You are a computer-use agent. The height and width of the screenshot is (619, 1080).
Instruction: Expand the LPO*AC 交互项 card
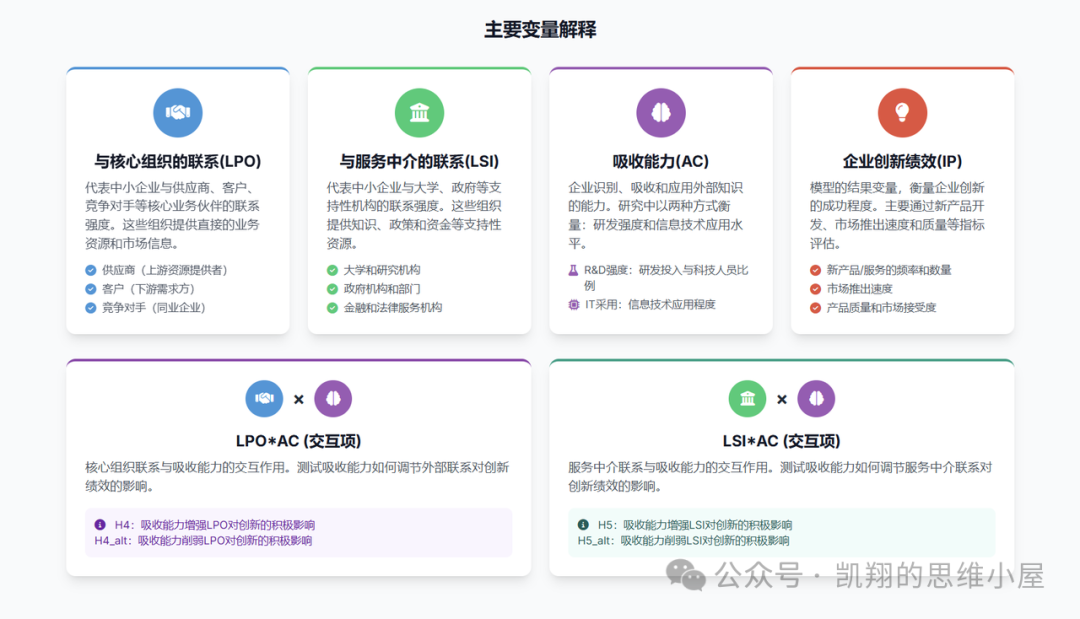coord(298,440)
